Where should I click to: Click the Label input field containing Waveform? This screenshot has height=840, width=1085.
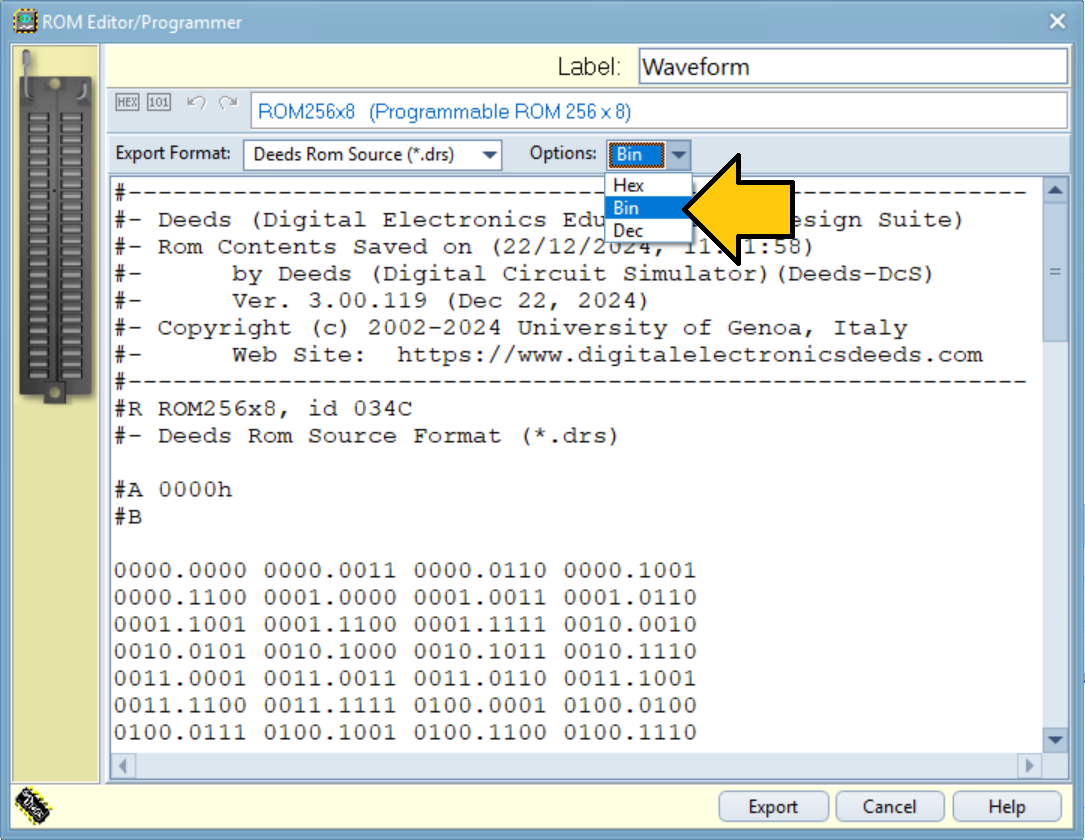pyautogui.click(x=852, y=66)
